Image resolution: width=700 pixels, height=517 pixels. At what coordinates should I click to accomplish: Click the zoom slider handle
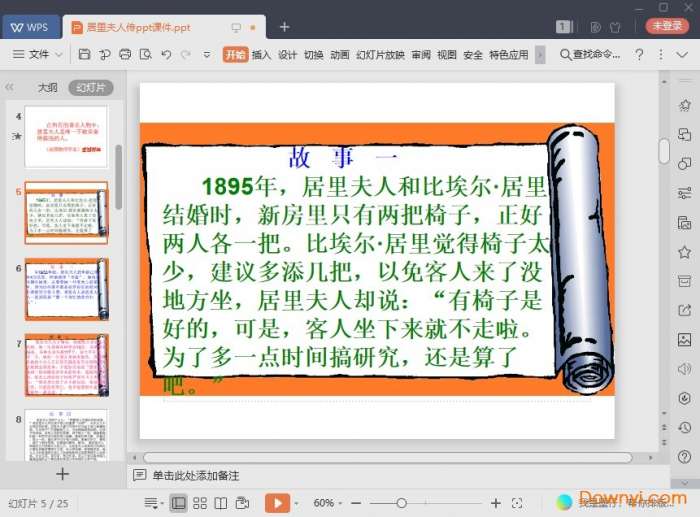(401, 503)
